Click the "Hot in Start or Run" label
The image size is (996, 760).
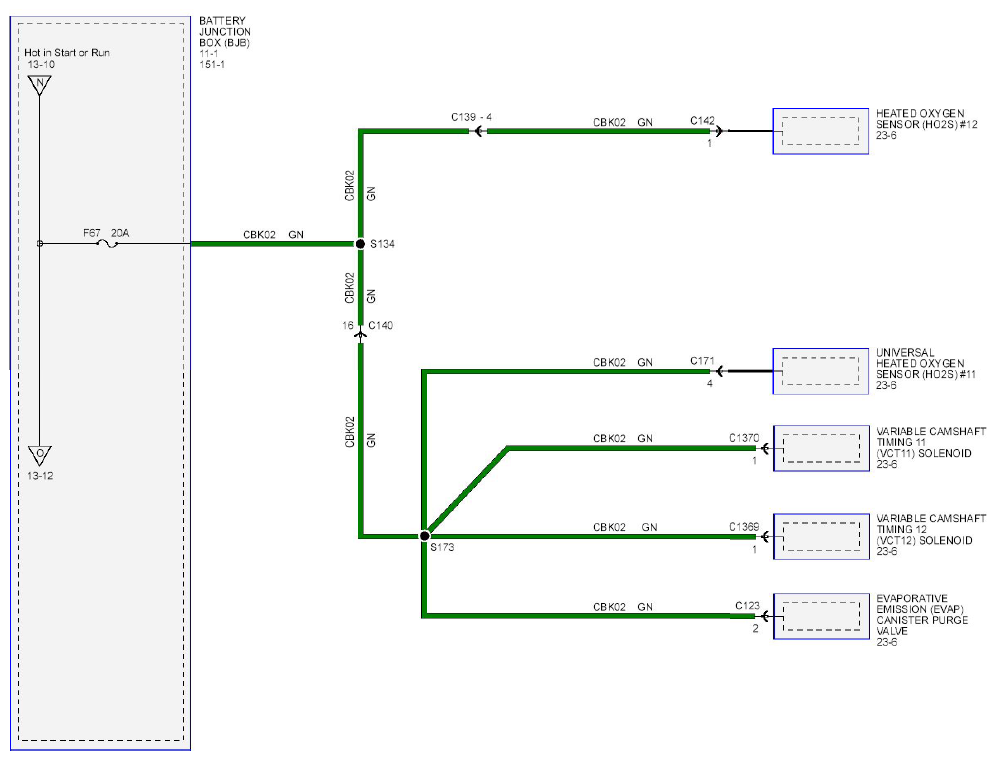click(67, 53)
